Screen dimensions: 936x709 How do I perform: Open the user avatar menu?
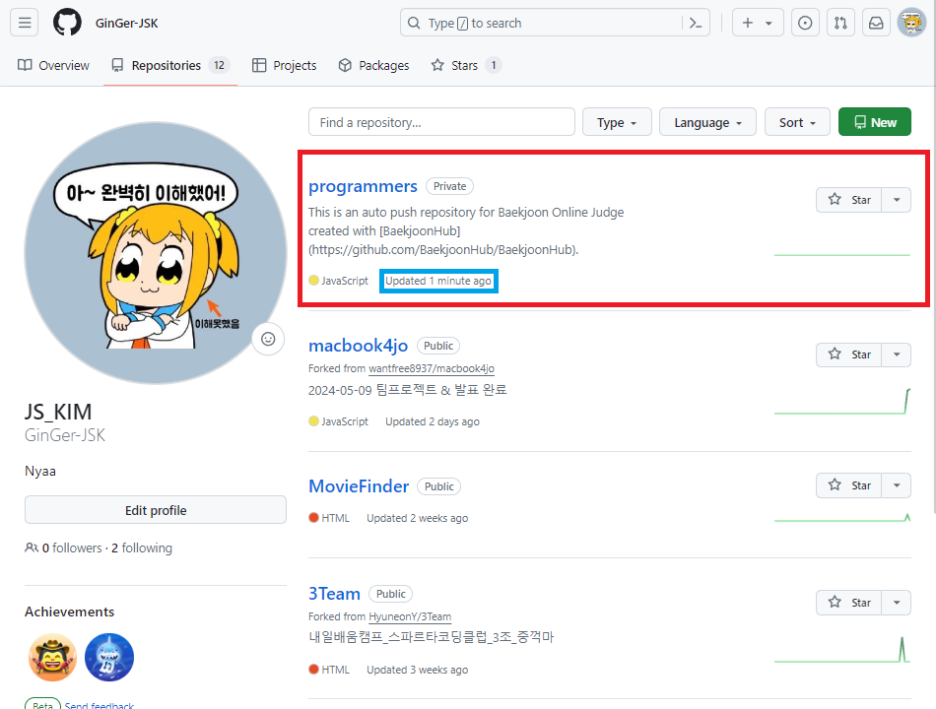pos(912,23)
